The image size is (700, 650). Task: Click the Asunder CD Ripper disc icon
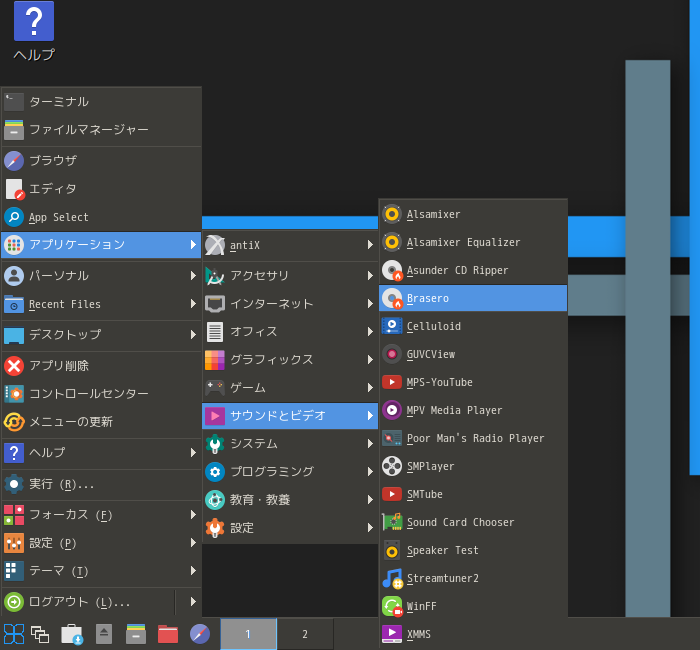pos(392,271)
